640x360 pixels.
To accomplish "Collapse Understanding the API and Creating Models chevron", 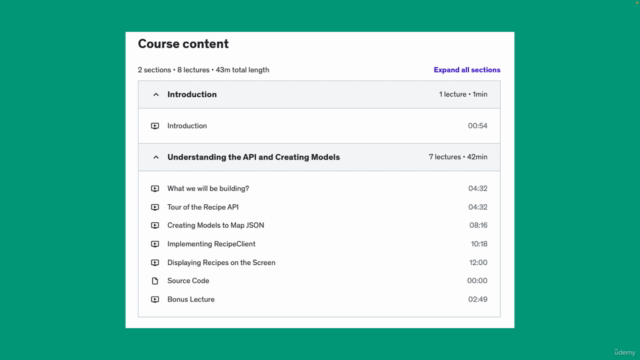I will [x=156, y=157].
